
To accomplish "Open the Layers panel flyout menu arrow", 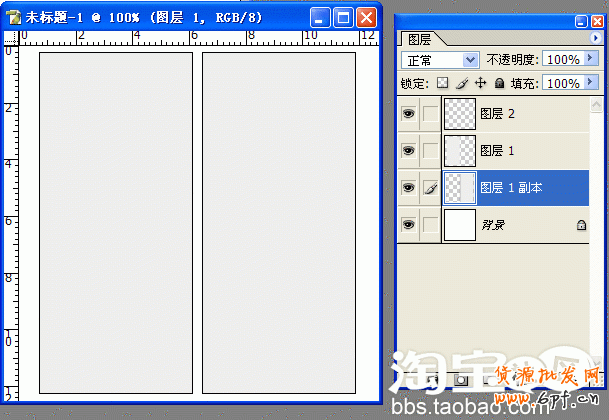I will [x=597, y=37].
